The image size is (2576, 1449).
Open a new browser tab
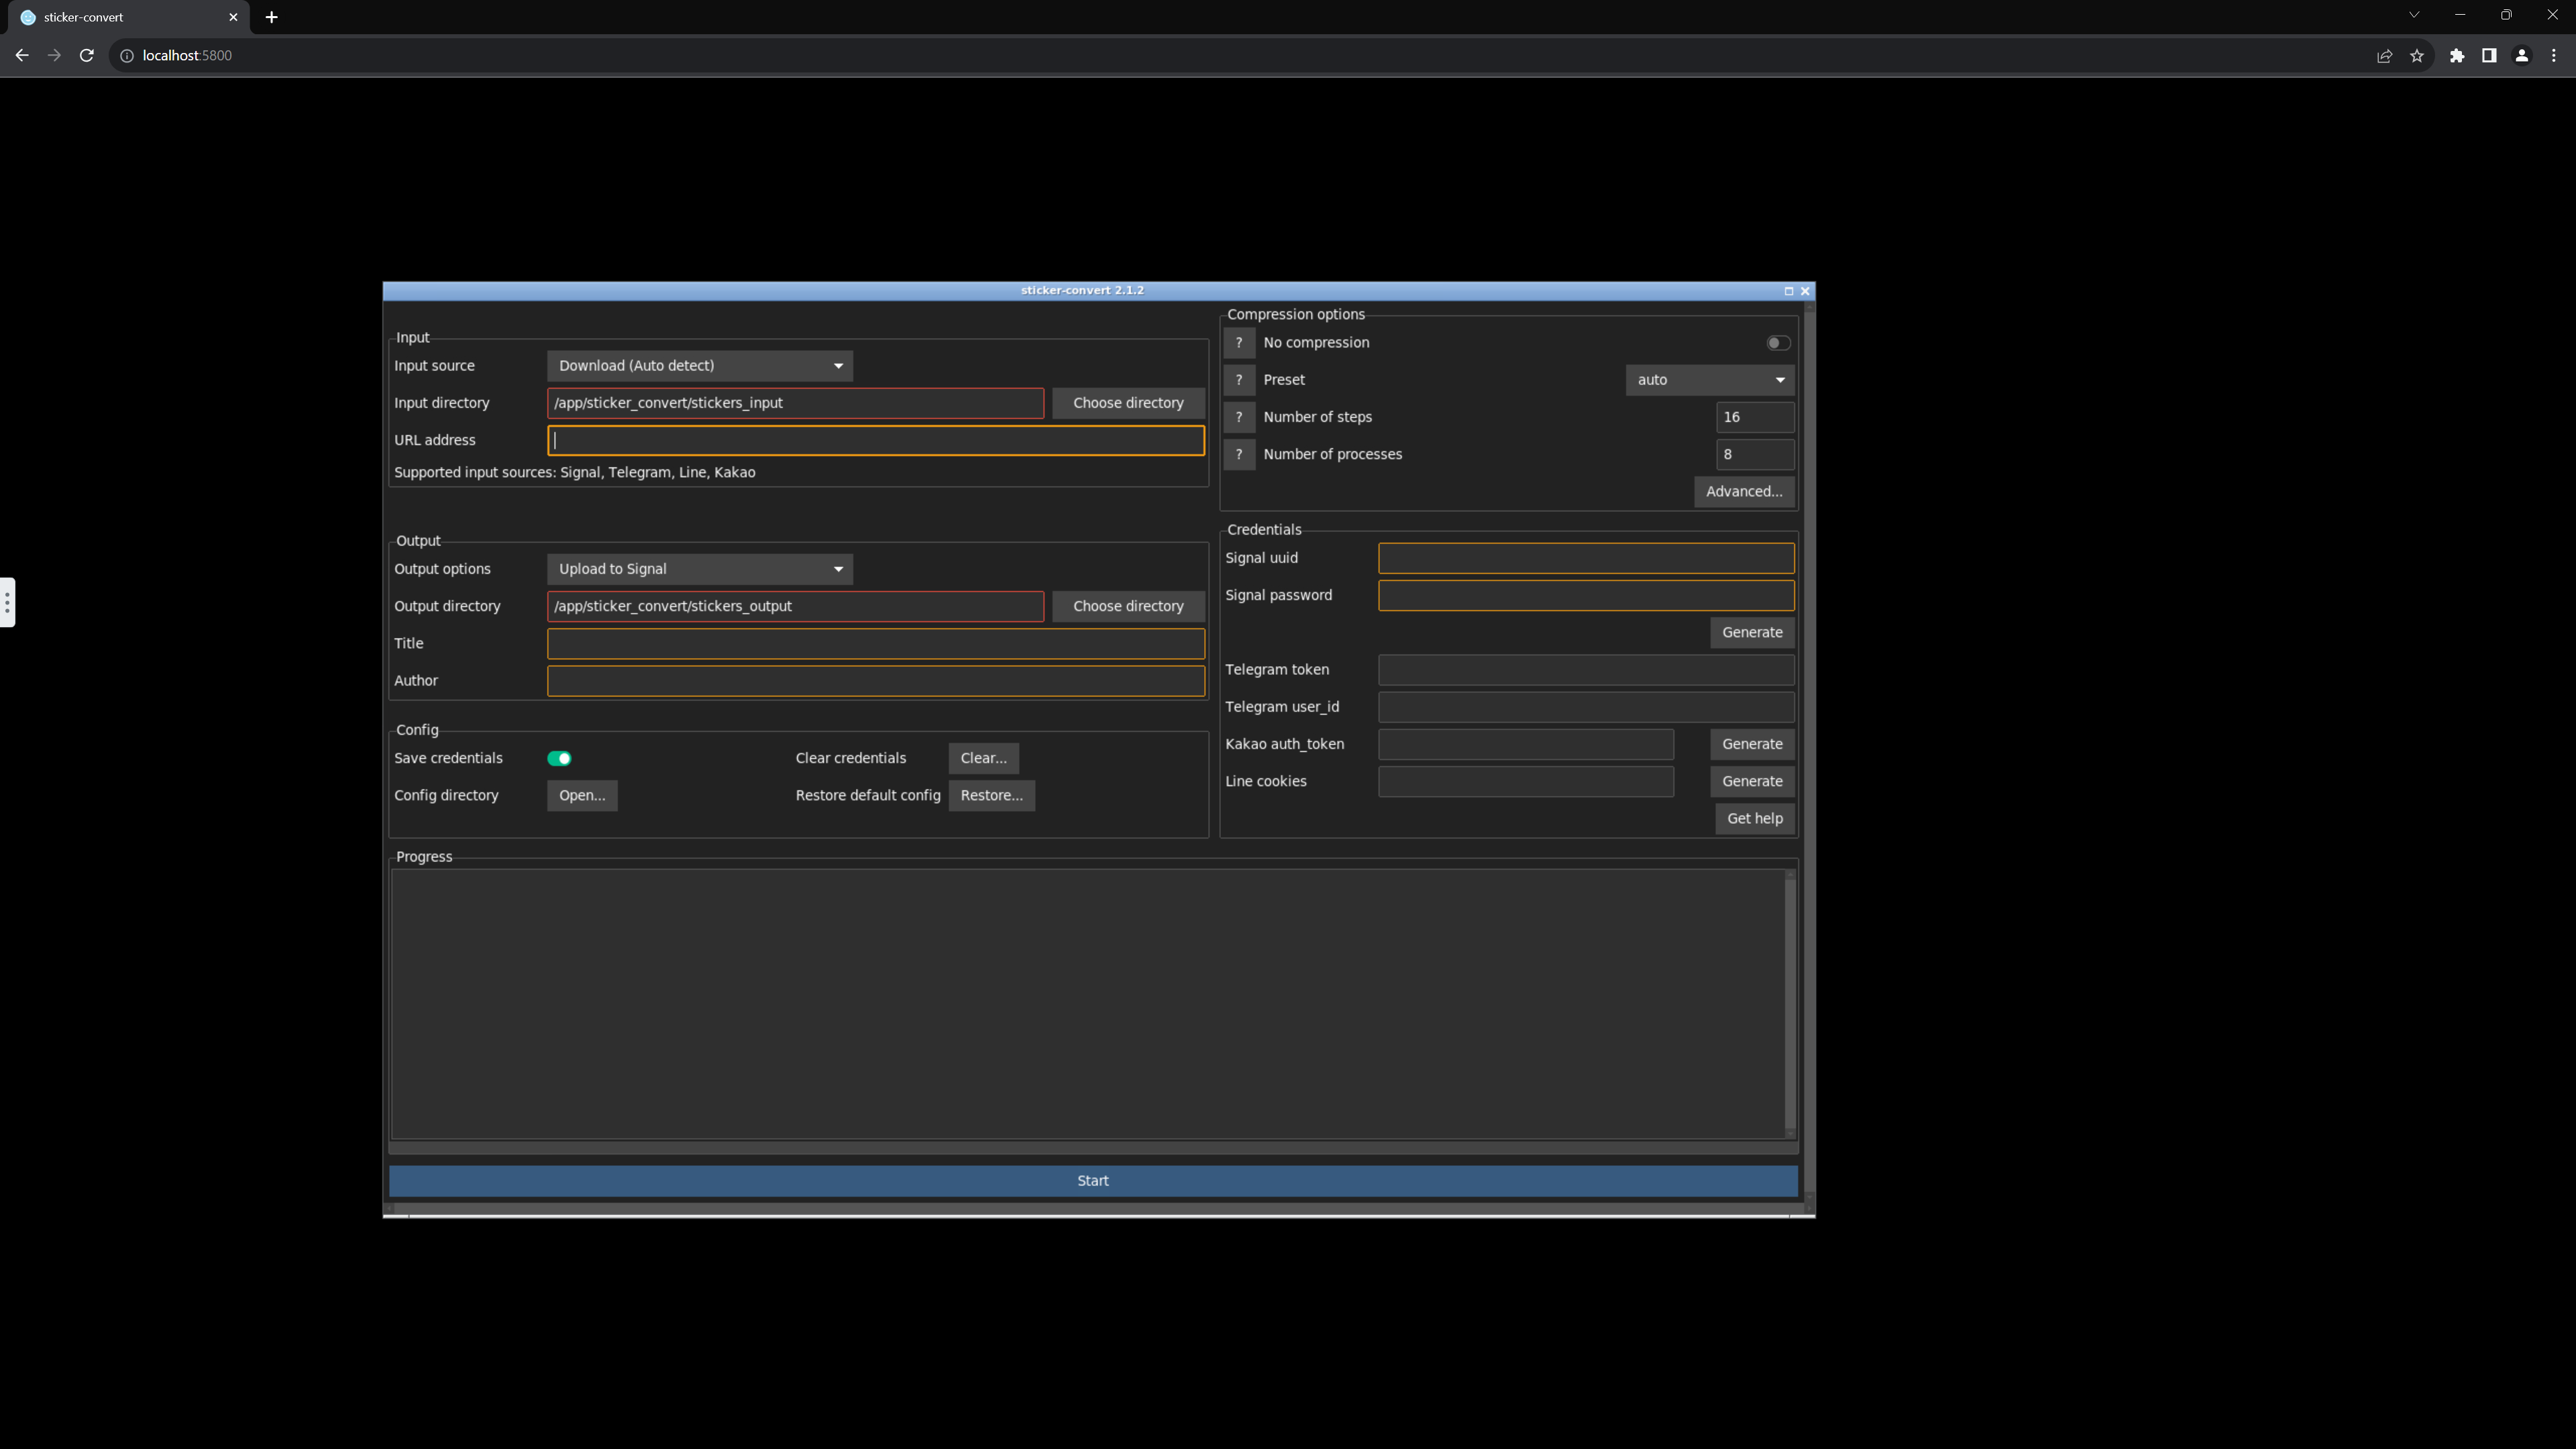pyautogui.click(x=272, y=17)
